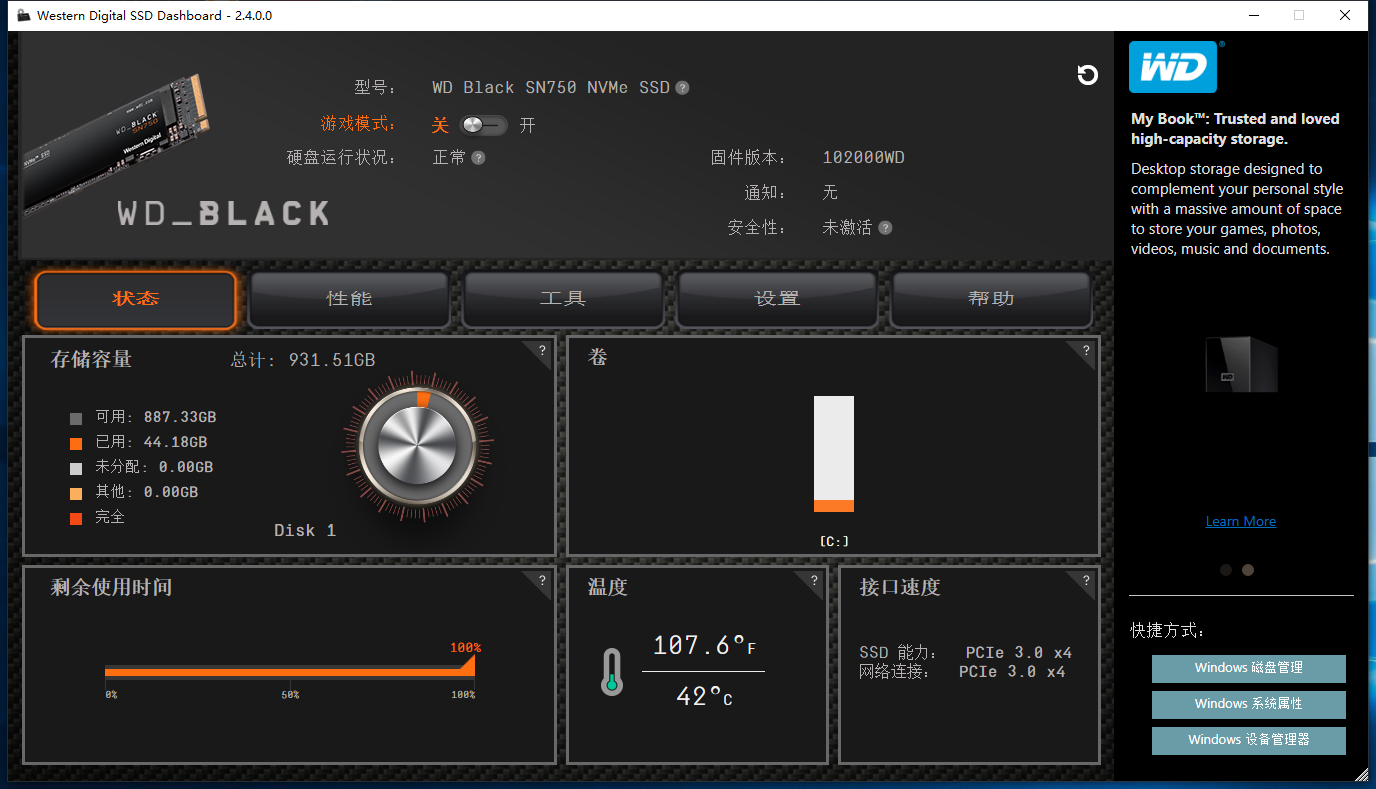Open help icon next to 型号
This screenshot has width=1376, height=789.
[682, 87]
